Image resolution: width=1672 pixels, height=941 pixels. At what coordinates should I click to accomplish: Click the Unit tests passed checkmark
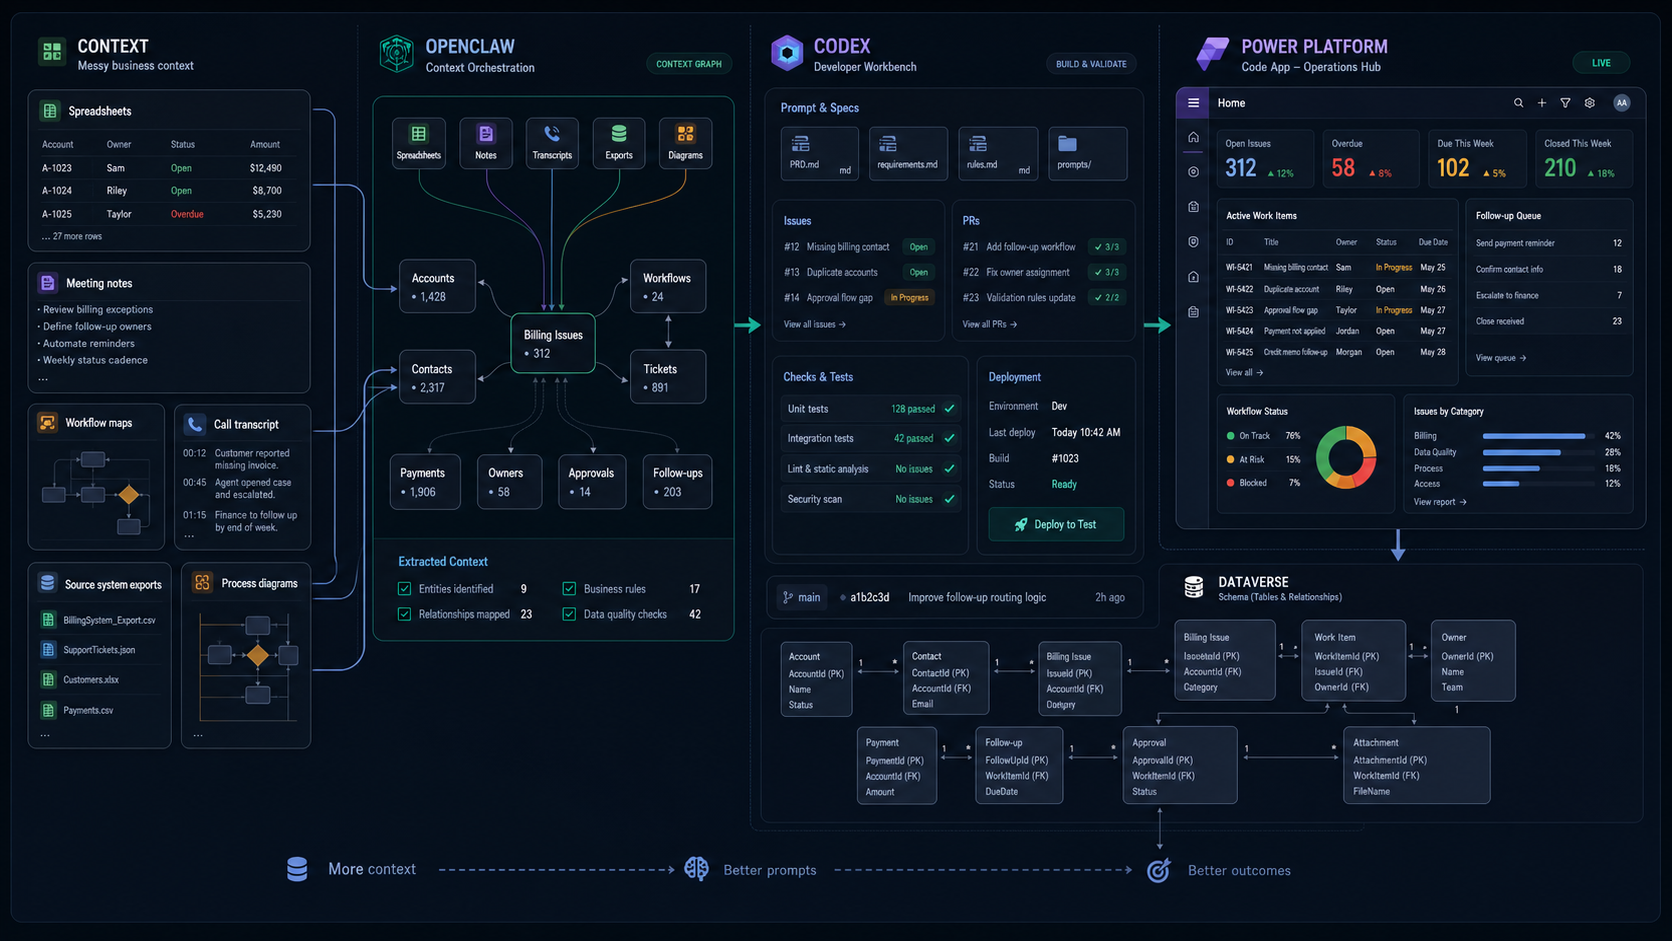click(x=949, y=409)
